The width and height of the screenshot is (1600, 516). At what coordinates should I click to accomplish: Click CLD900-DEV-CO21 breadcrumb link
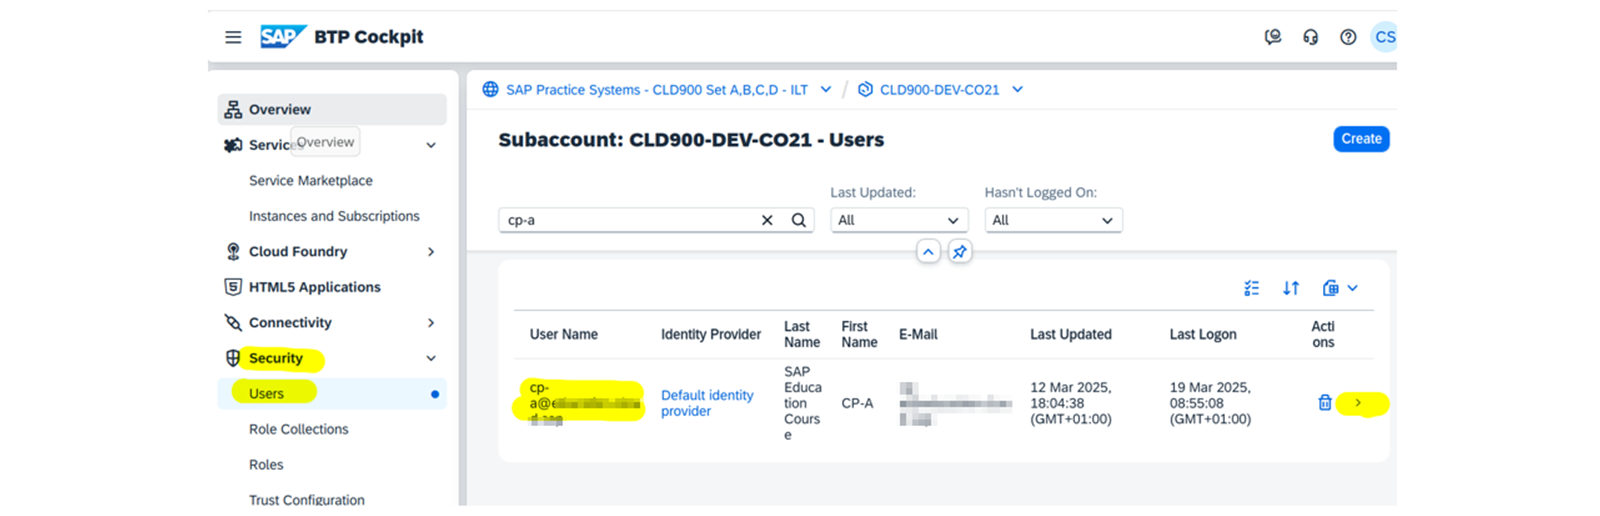pos(939,89)
